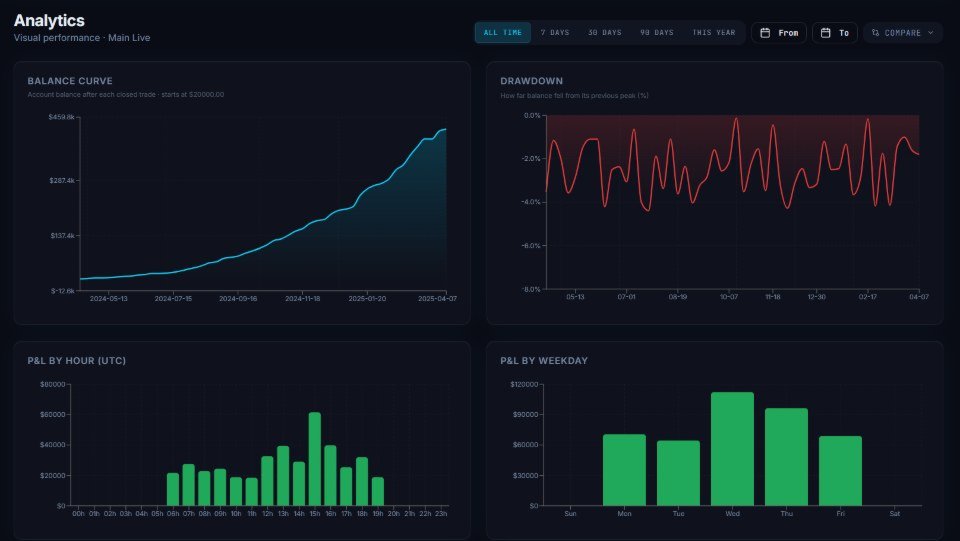Click the -4.0% drawdown axis label
The width and height of the screenshot is (960, 541).
pos(531,202)
